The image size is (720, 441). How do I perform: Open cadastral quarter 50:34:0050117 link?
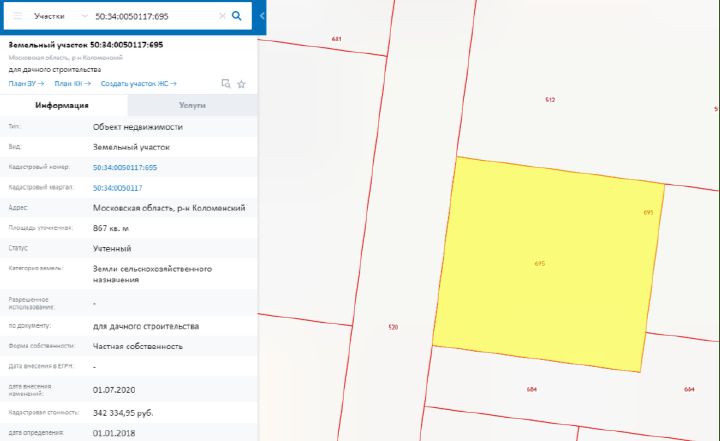point(117,188)
